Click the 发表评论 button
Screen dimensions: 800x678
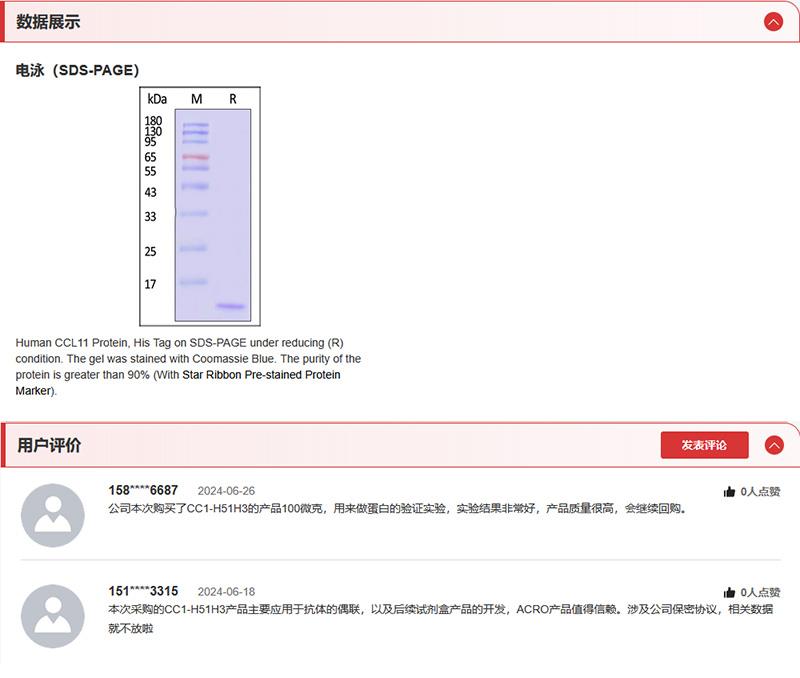point(704,445)
